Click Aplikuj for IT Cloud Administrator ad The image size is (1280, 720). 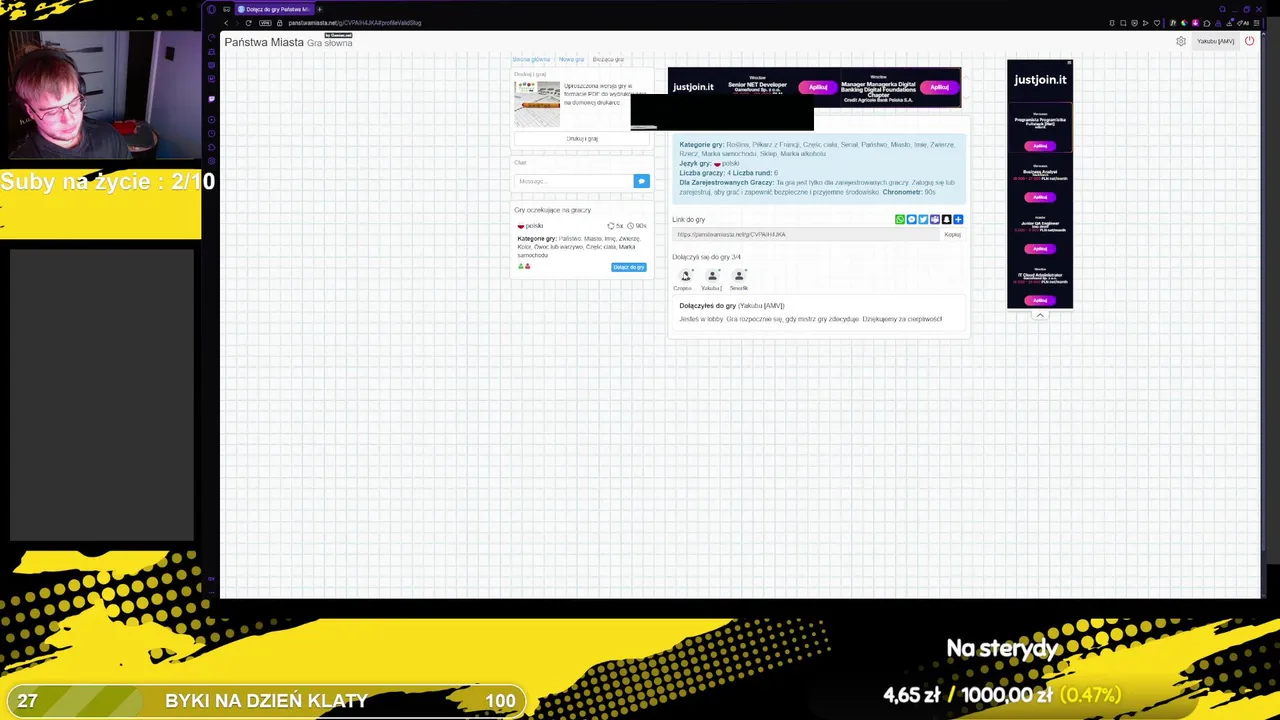1040,300
